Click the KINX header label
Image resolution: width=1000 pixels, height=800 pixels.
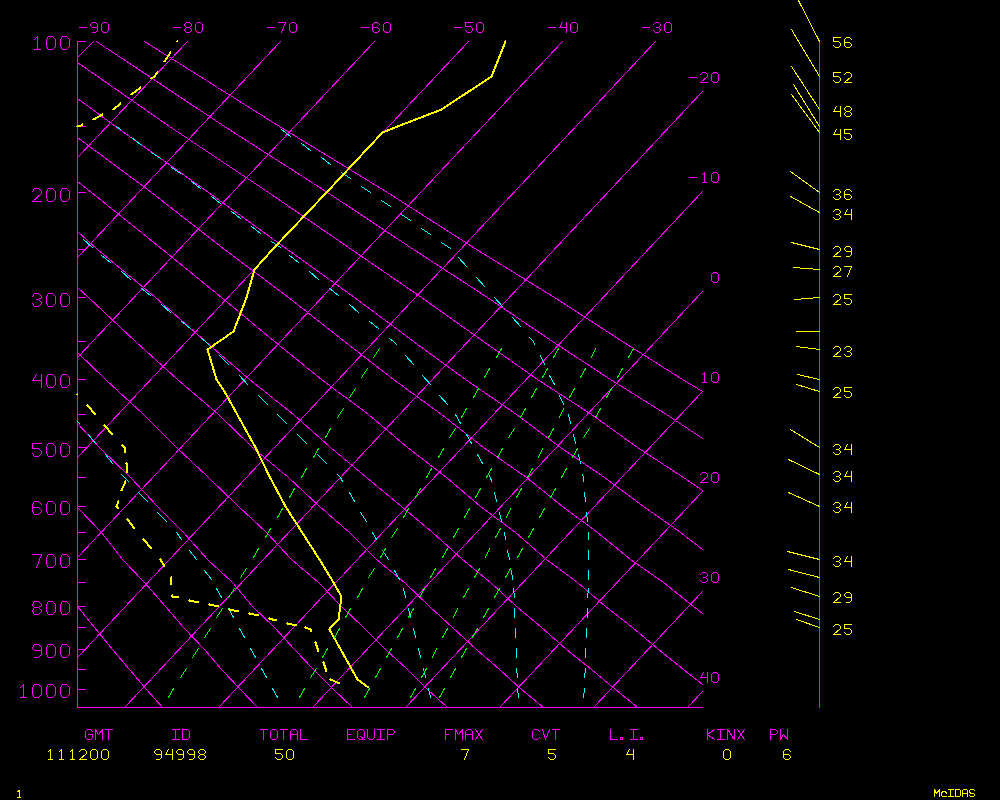pos(726,735)
